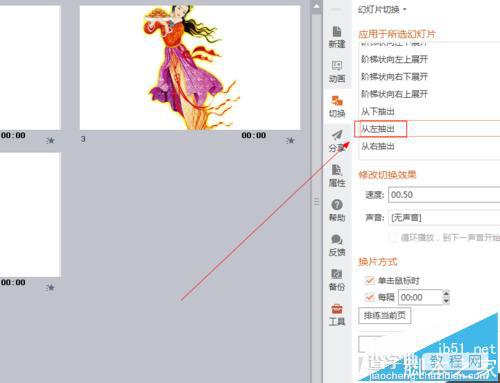Open the 速度 speed field showing 00.50
Viewport: 500px width, 383px height.
point(444,195)
